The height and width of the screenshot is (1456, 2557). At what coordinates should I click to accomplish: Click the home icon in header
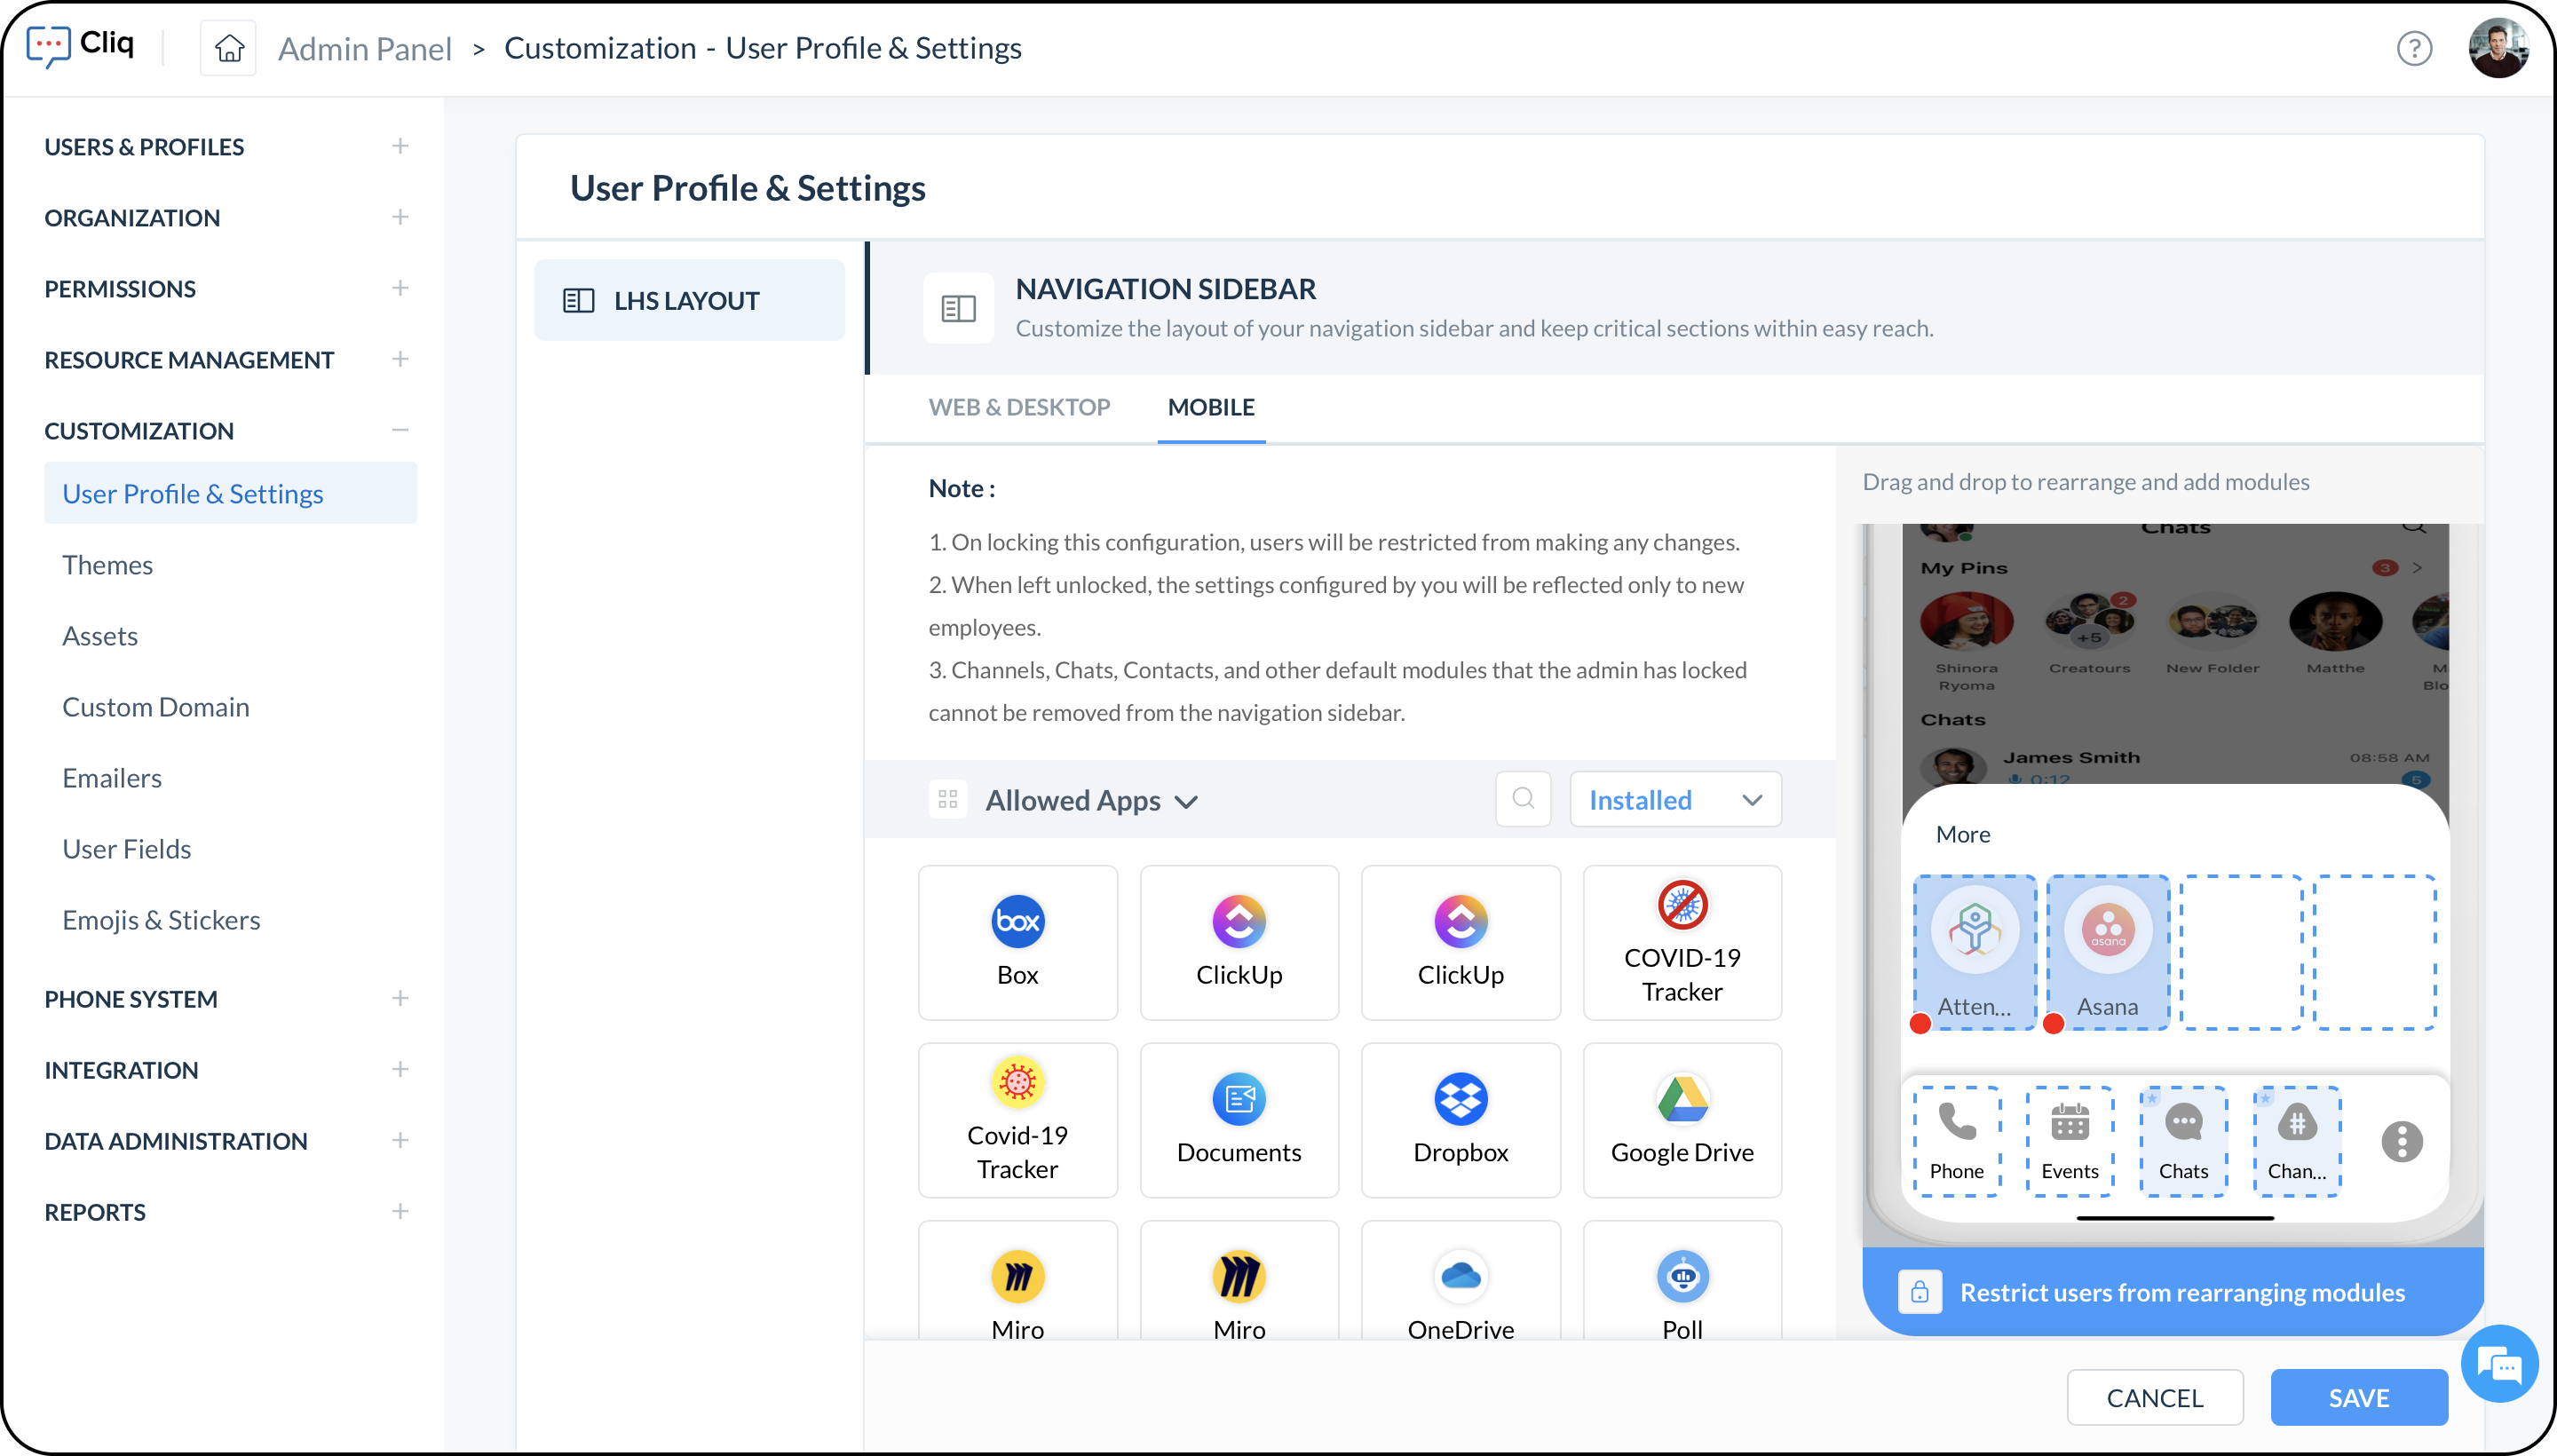pos(229,48)
